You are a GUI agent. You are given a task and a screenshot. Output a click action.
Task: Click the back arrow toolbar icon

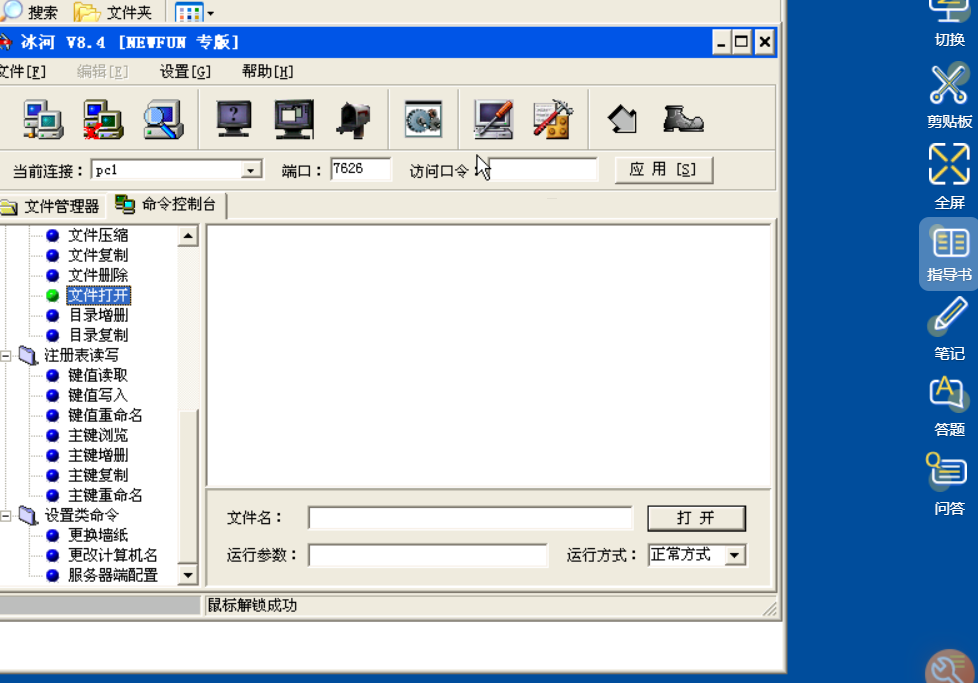(x=622, y=119)
